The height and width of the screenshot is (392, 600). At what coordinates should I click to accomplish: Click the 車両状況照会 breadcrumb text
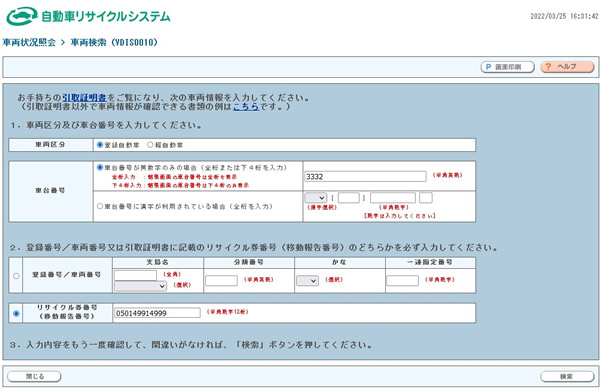coord(29,42)
